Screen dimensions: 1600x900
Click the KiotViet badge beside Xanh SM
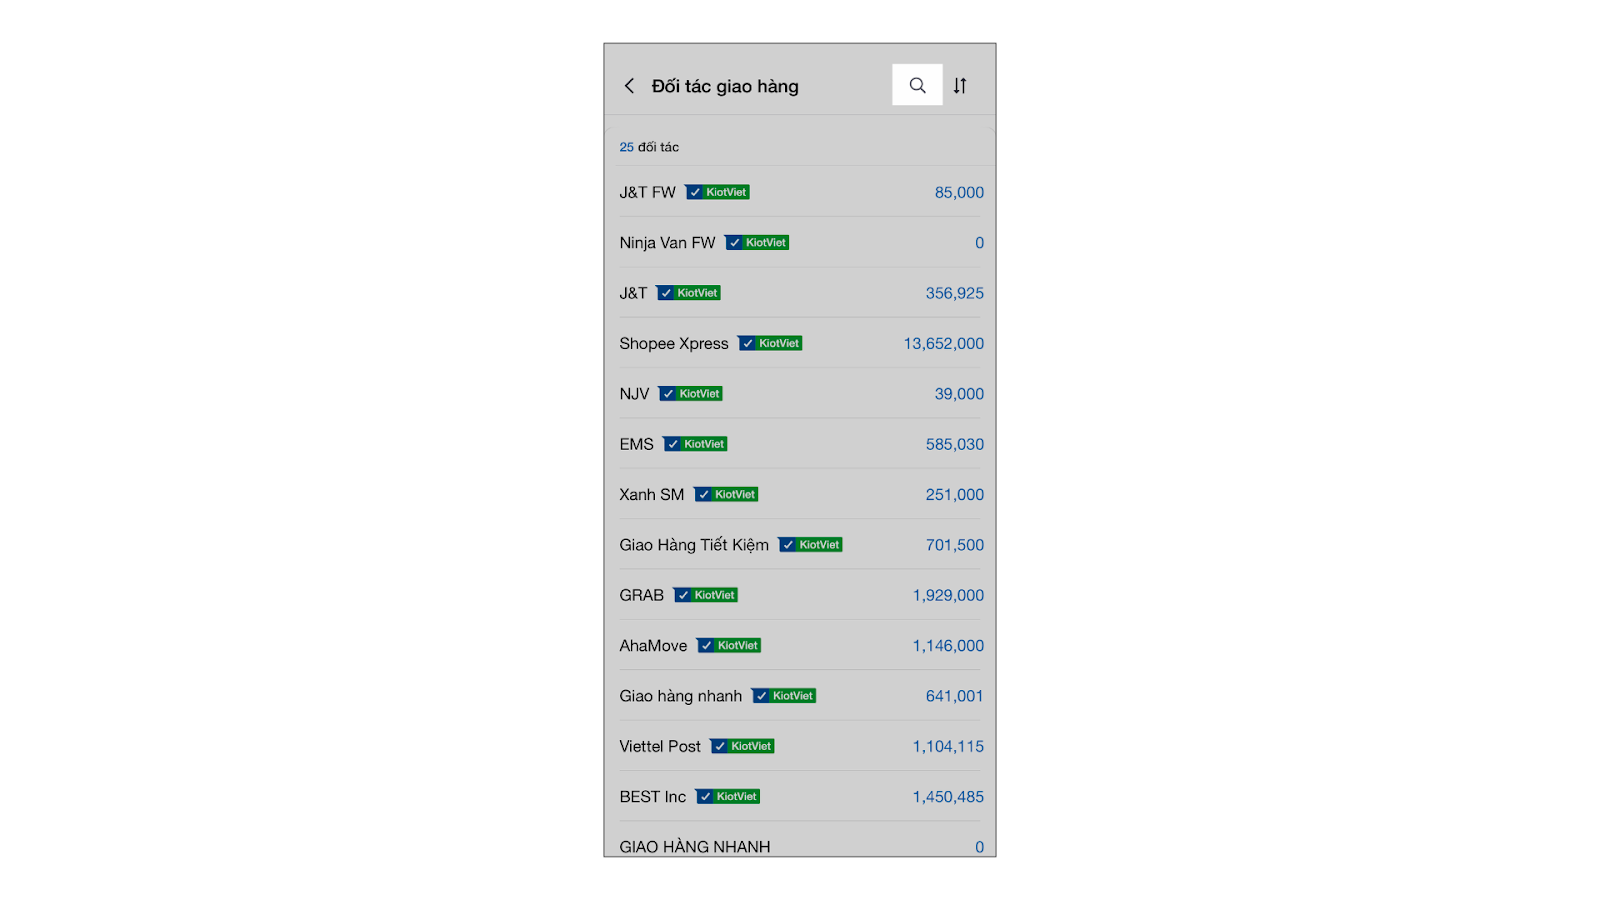727,494
